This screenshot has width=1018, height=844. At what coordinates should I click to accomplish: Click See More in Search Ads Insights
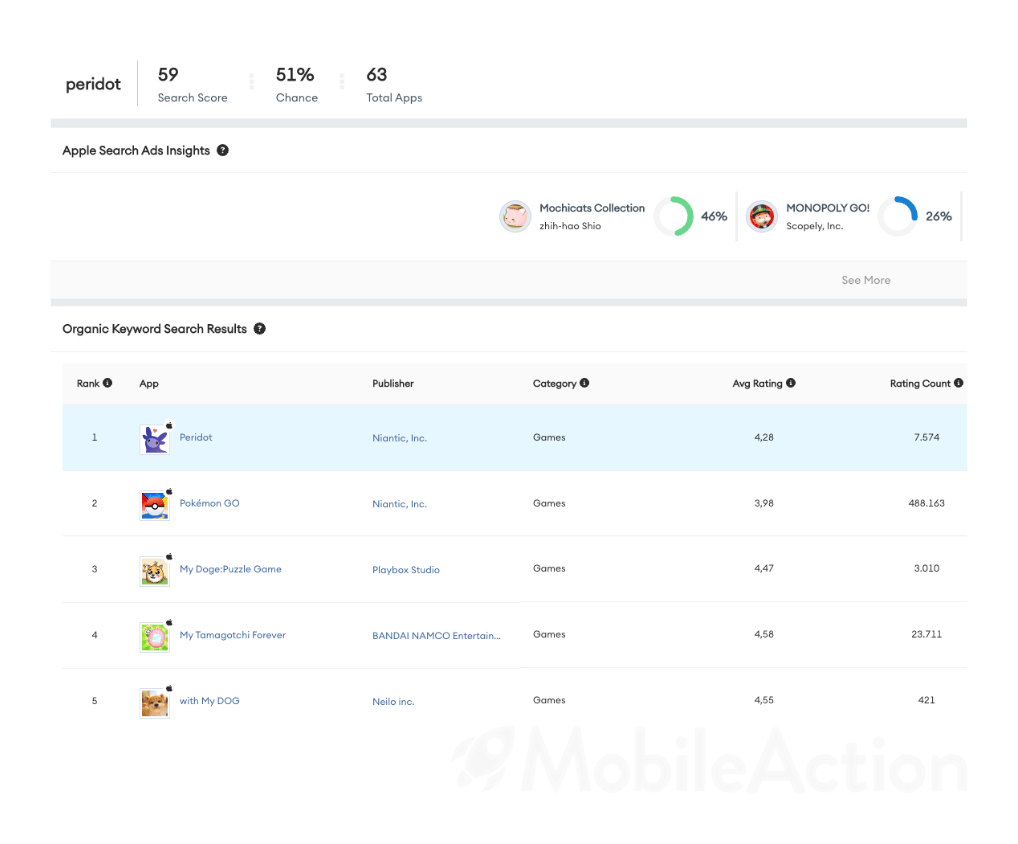[x=865, y=280]
